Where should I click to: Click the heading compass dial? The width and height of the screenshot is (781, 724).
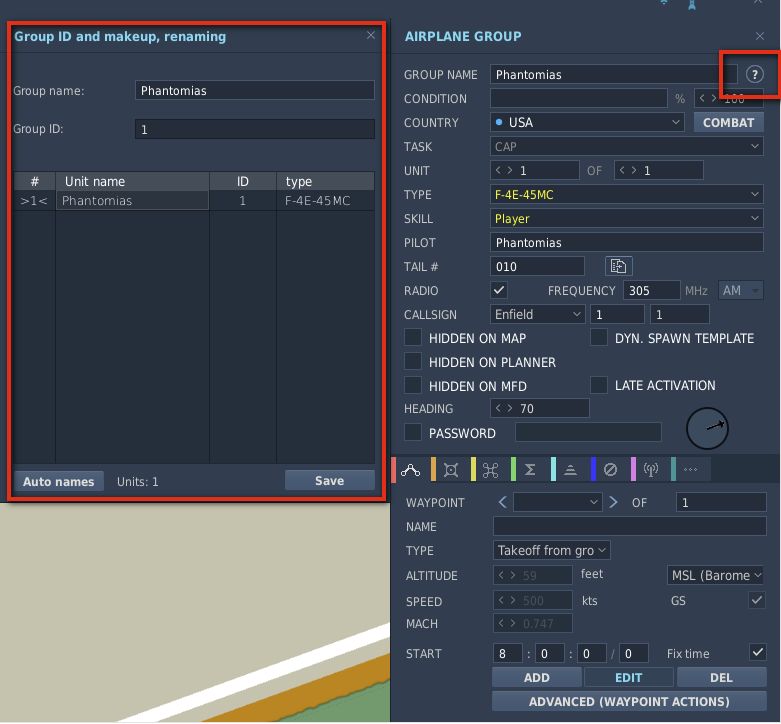click(707, 428)
